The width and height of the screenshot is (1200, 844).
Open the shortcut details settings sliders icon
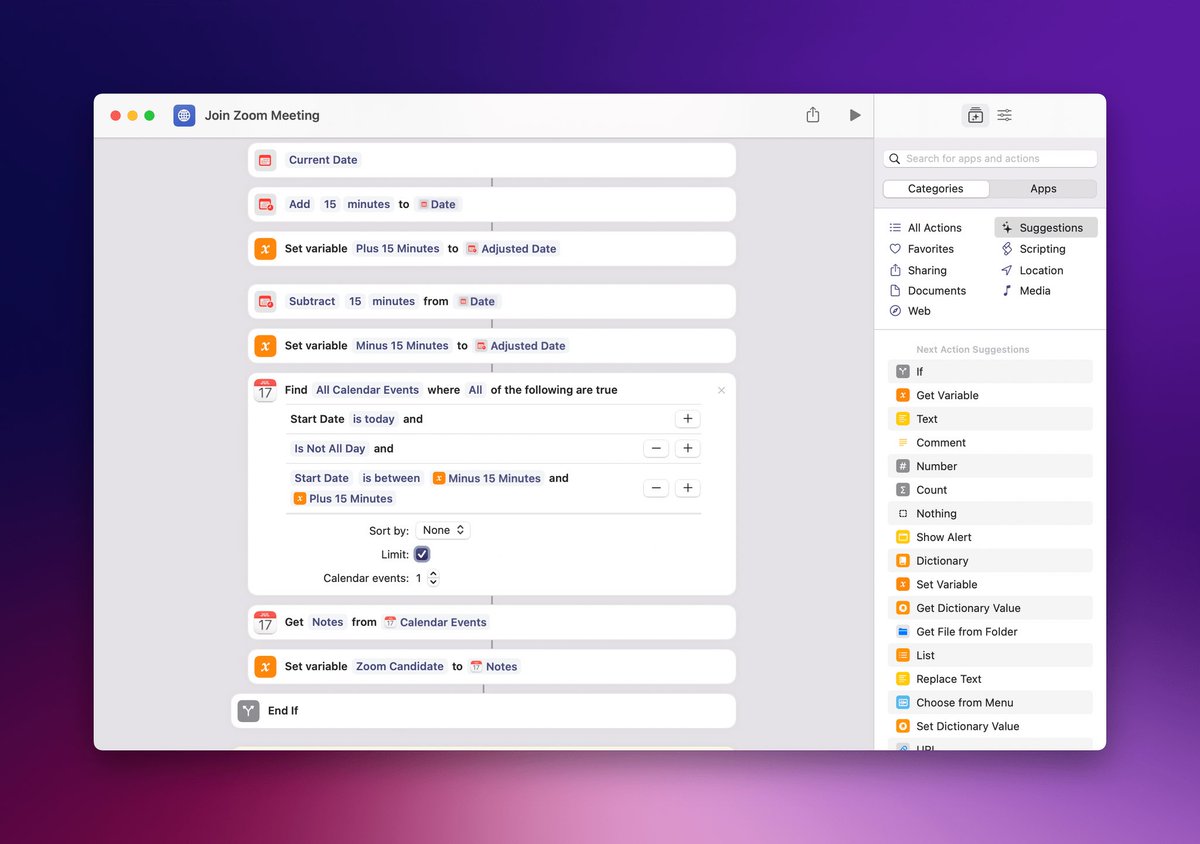coord(1005,115)
